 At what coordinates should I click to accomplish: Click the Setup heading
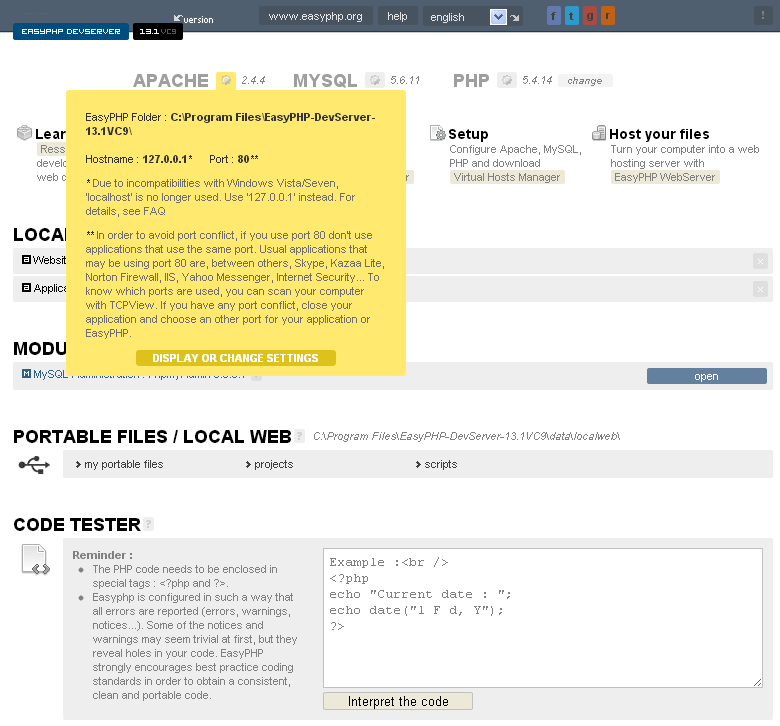click(x=468, y=134)
